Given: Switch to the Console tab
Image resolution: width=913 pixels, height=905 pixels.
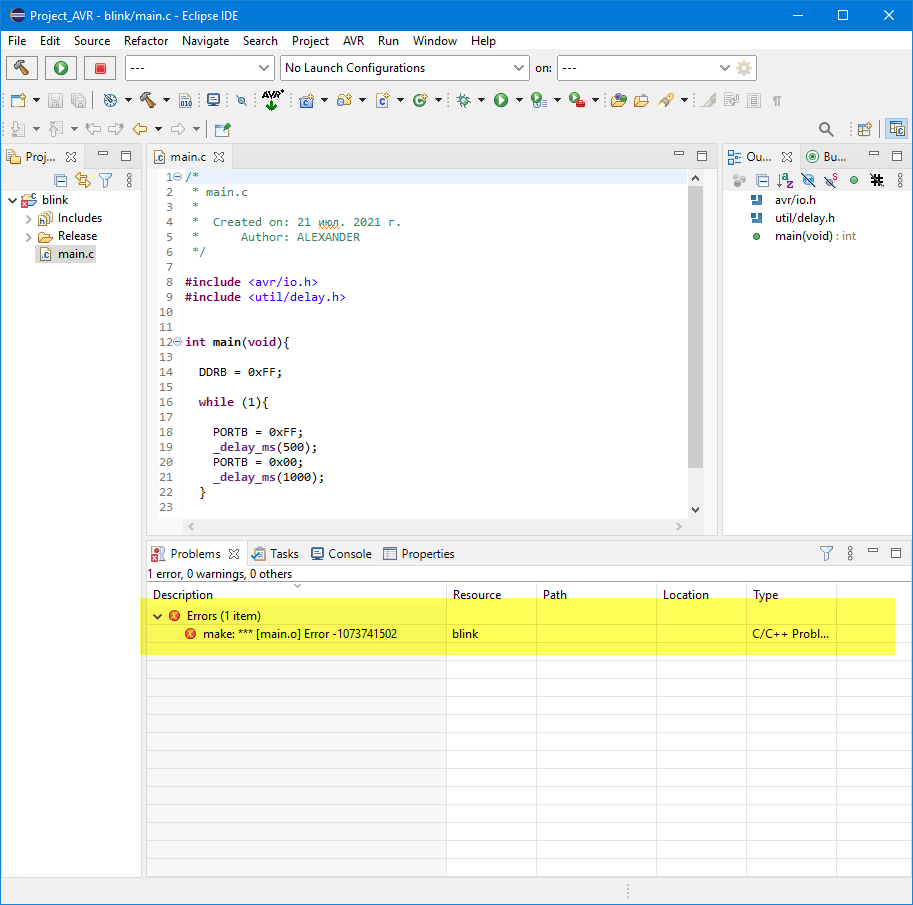Looking at the screenshot, I should click(342, 554).
